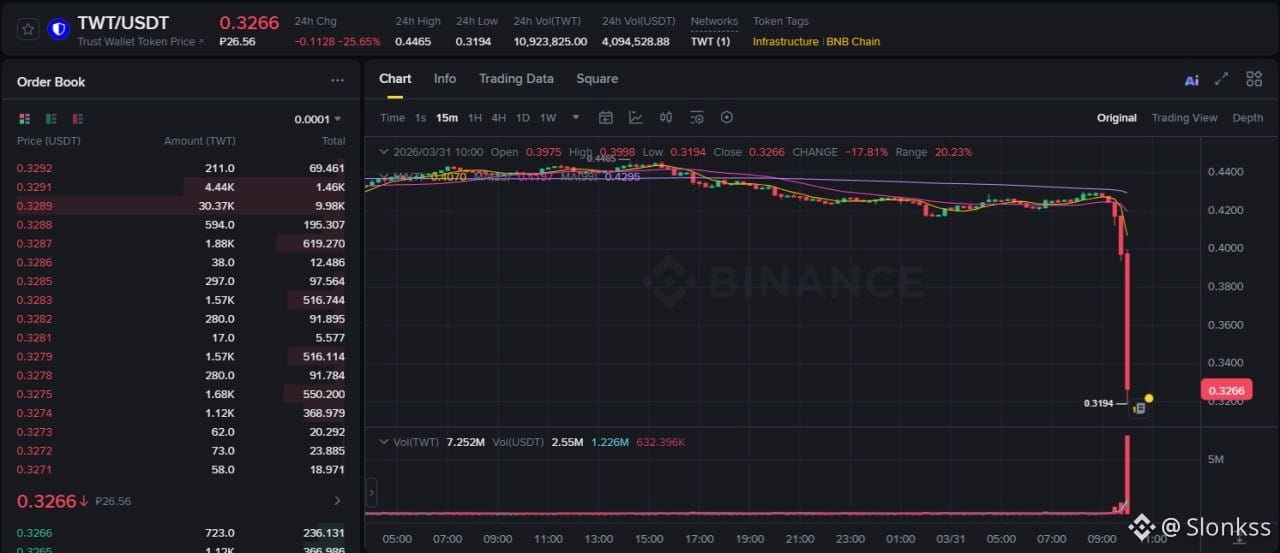This screenshot has width=1280, height=553.
Task: Show only buy orders view
Action: (51, 119)
